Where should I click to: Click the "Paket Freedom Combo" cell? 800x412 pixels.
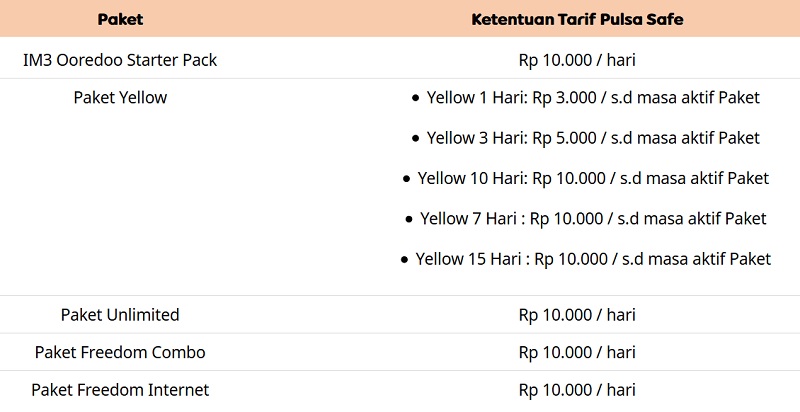(120, 352)
